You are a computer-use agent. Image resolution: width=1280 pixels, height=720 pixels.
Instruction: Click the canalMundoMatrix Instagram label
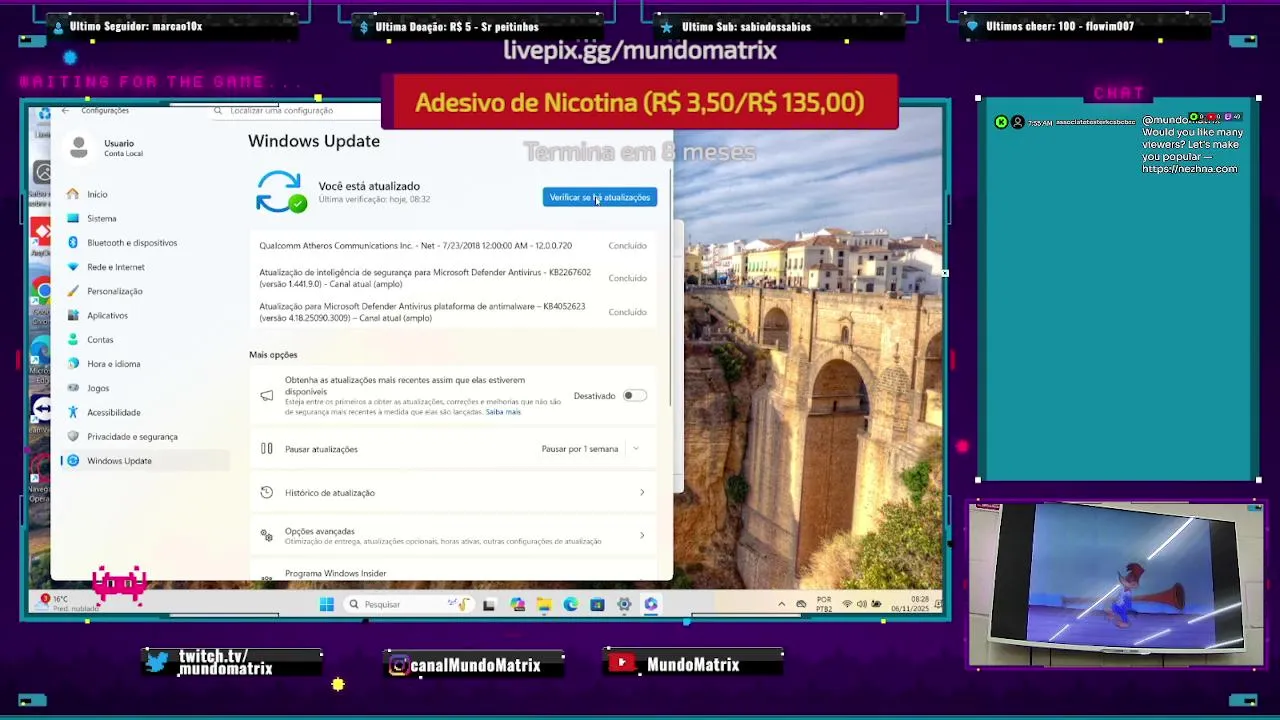tap(475, 665)
